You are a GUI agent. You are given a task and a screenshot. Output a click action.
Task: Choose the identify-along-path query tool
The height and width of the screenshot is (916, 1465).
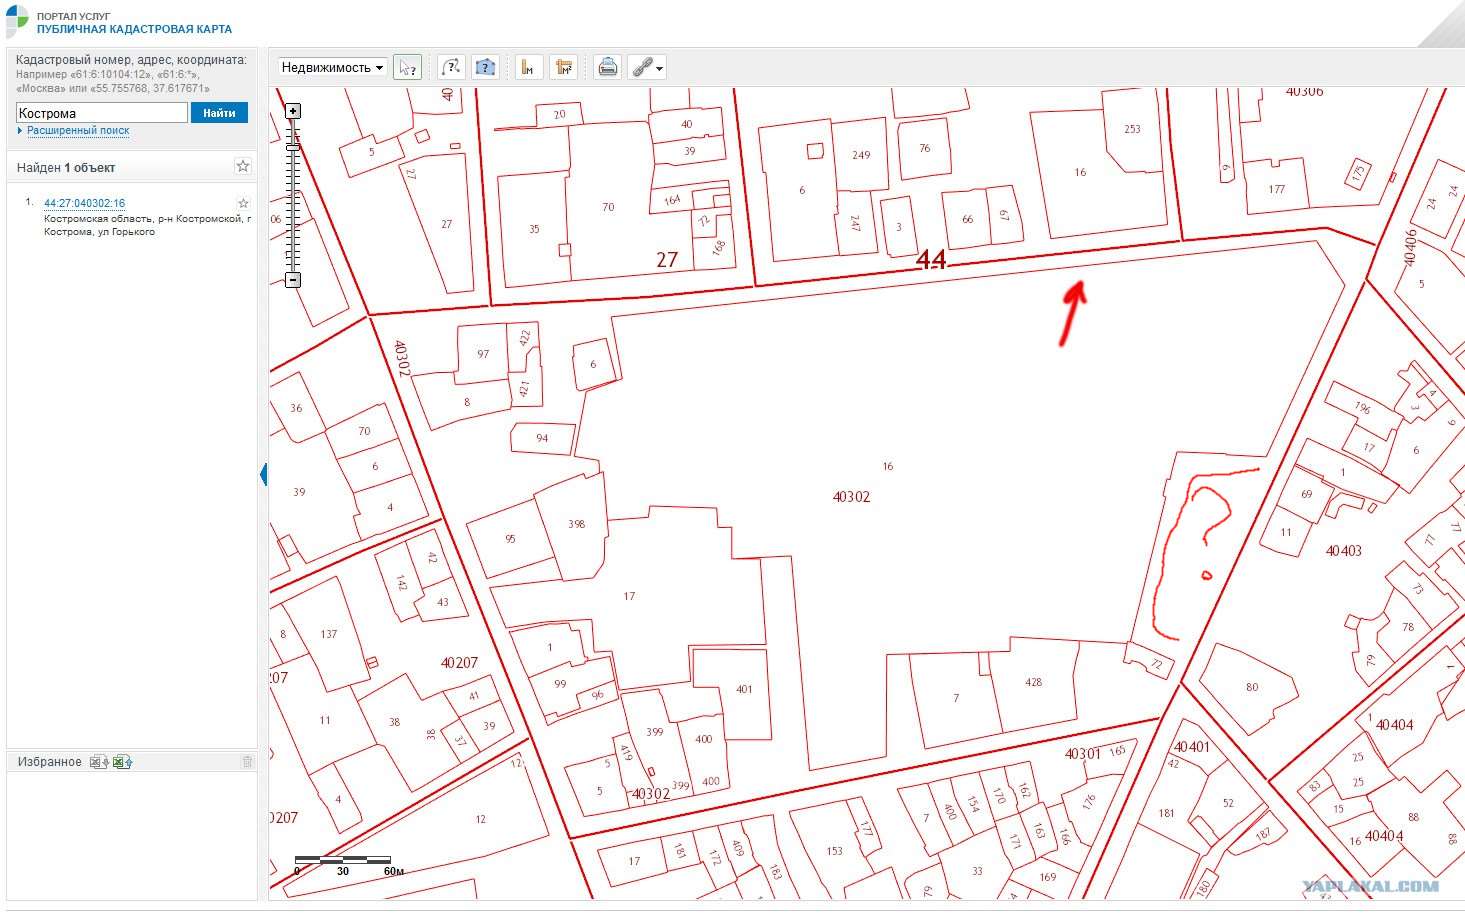tap(451, 67)
